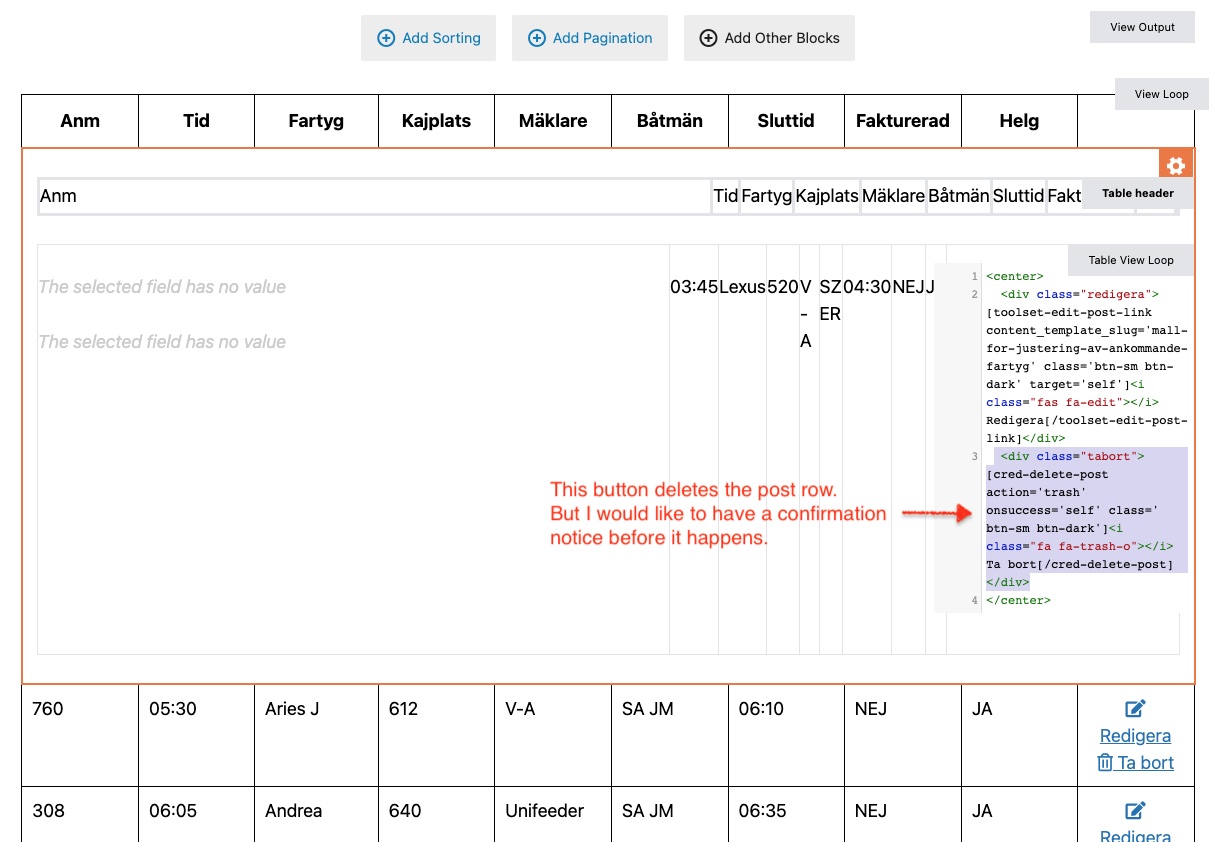
Task: Select the Kajplats cell in the editor header row
Action: pyautogui.click(x=827, y=196)
